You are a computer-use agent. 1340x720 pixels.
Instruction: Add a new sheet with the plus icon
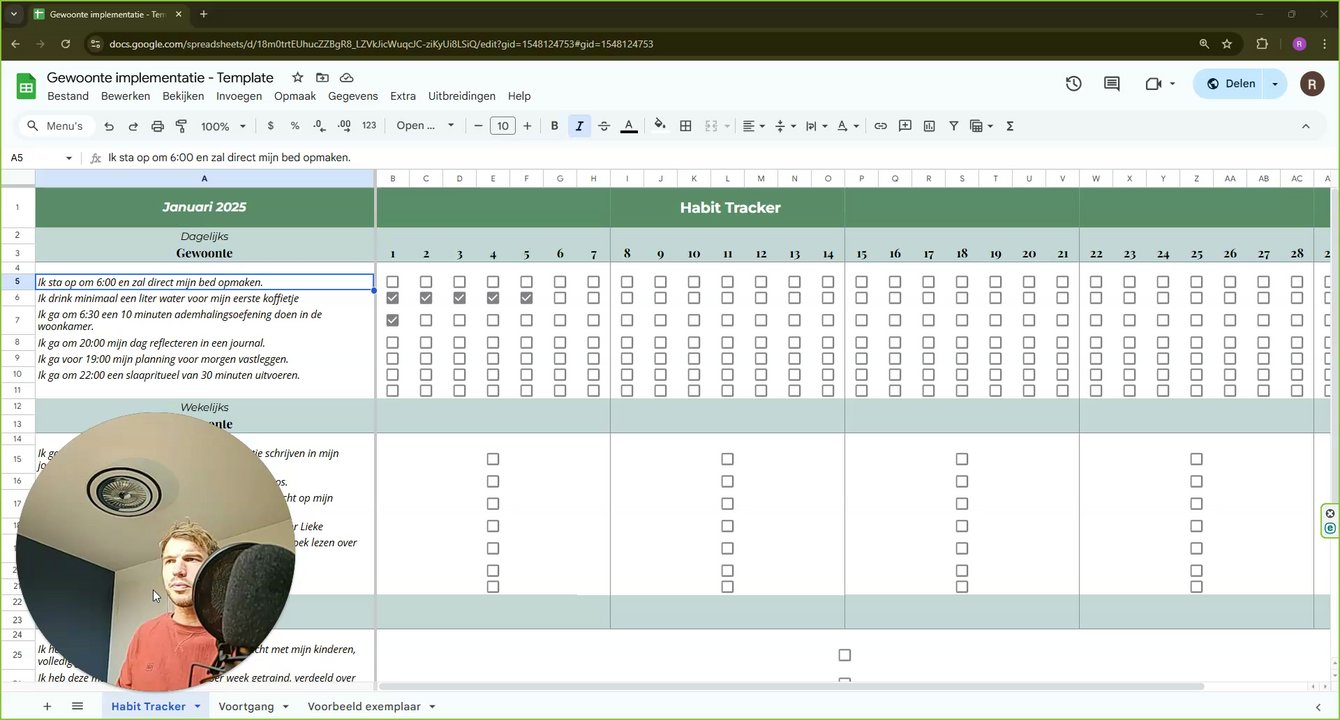(x=47, y=706)
